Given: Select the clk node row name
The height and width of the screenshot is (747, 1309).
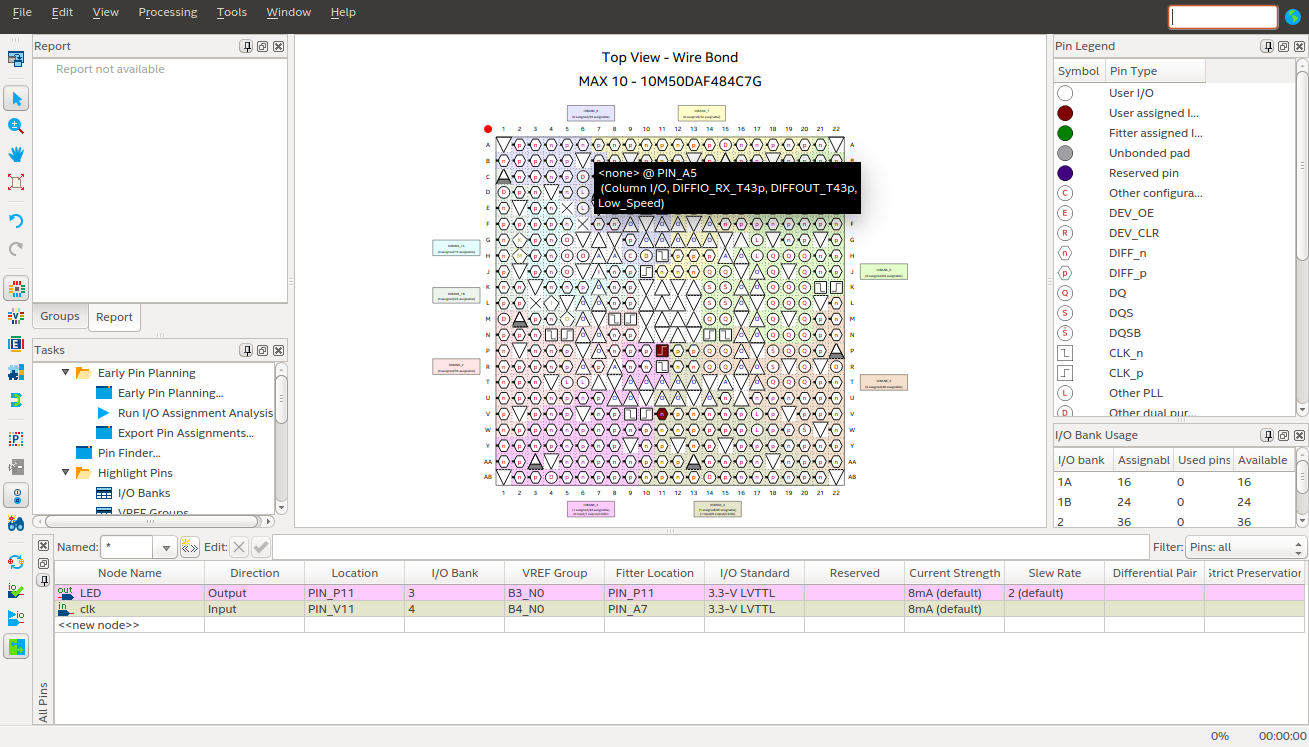Looking at the screenshot, I should click(88, 609).
